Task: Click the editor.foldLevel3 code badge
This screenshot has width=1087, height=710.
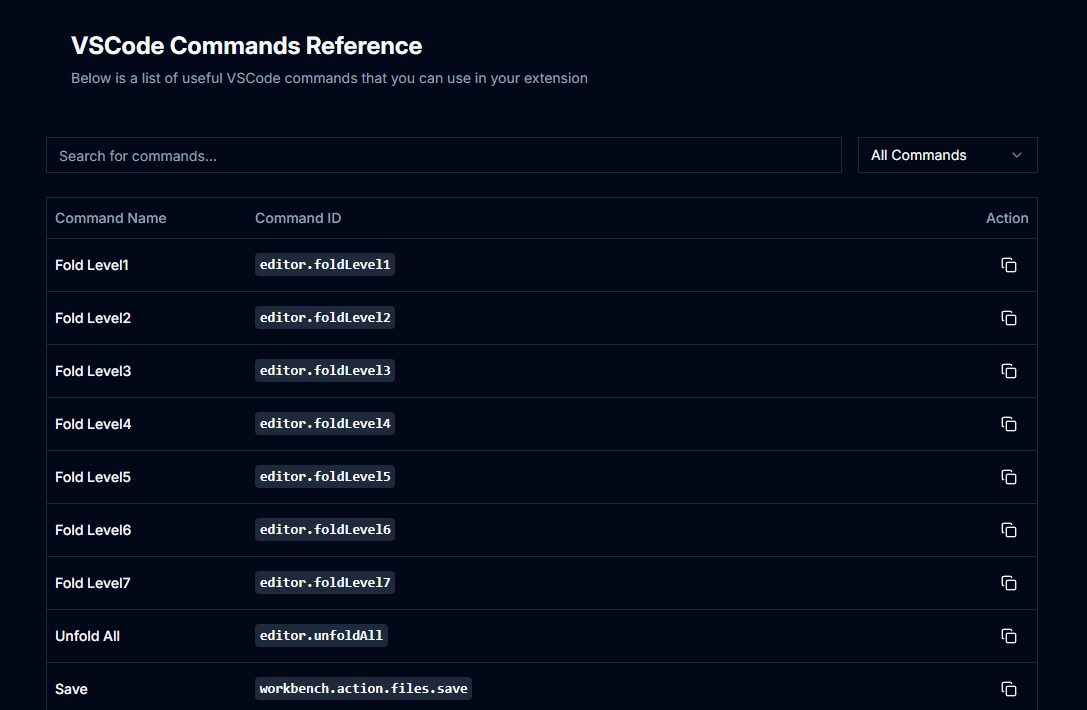Action: coord(325,370)
